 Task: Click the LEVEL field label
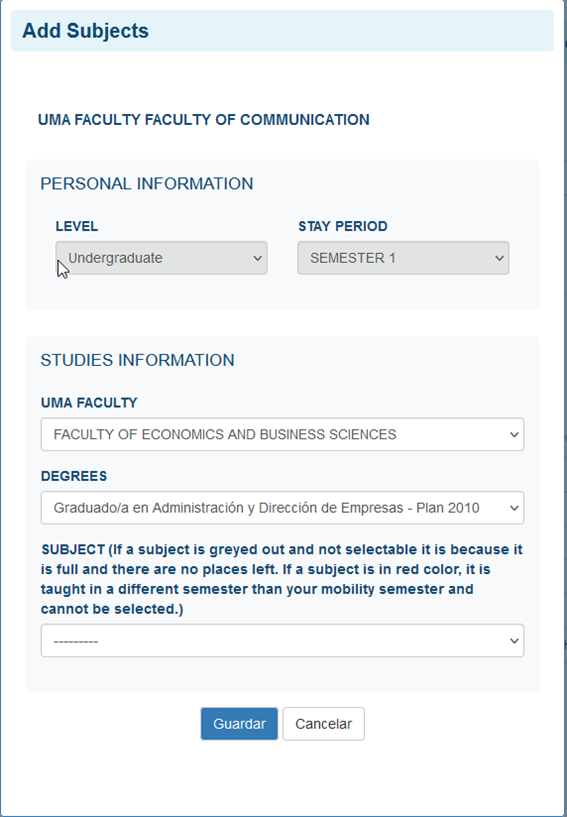coord(77,226)
